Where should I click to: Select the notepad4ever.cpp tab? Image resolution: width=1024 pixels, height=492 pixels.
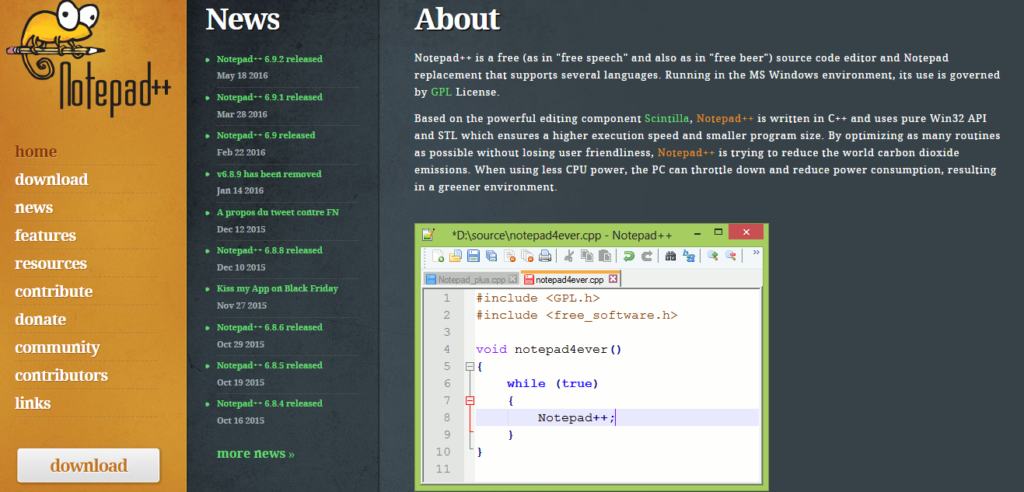pyautogui.click(x=569, y=279)
